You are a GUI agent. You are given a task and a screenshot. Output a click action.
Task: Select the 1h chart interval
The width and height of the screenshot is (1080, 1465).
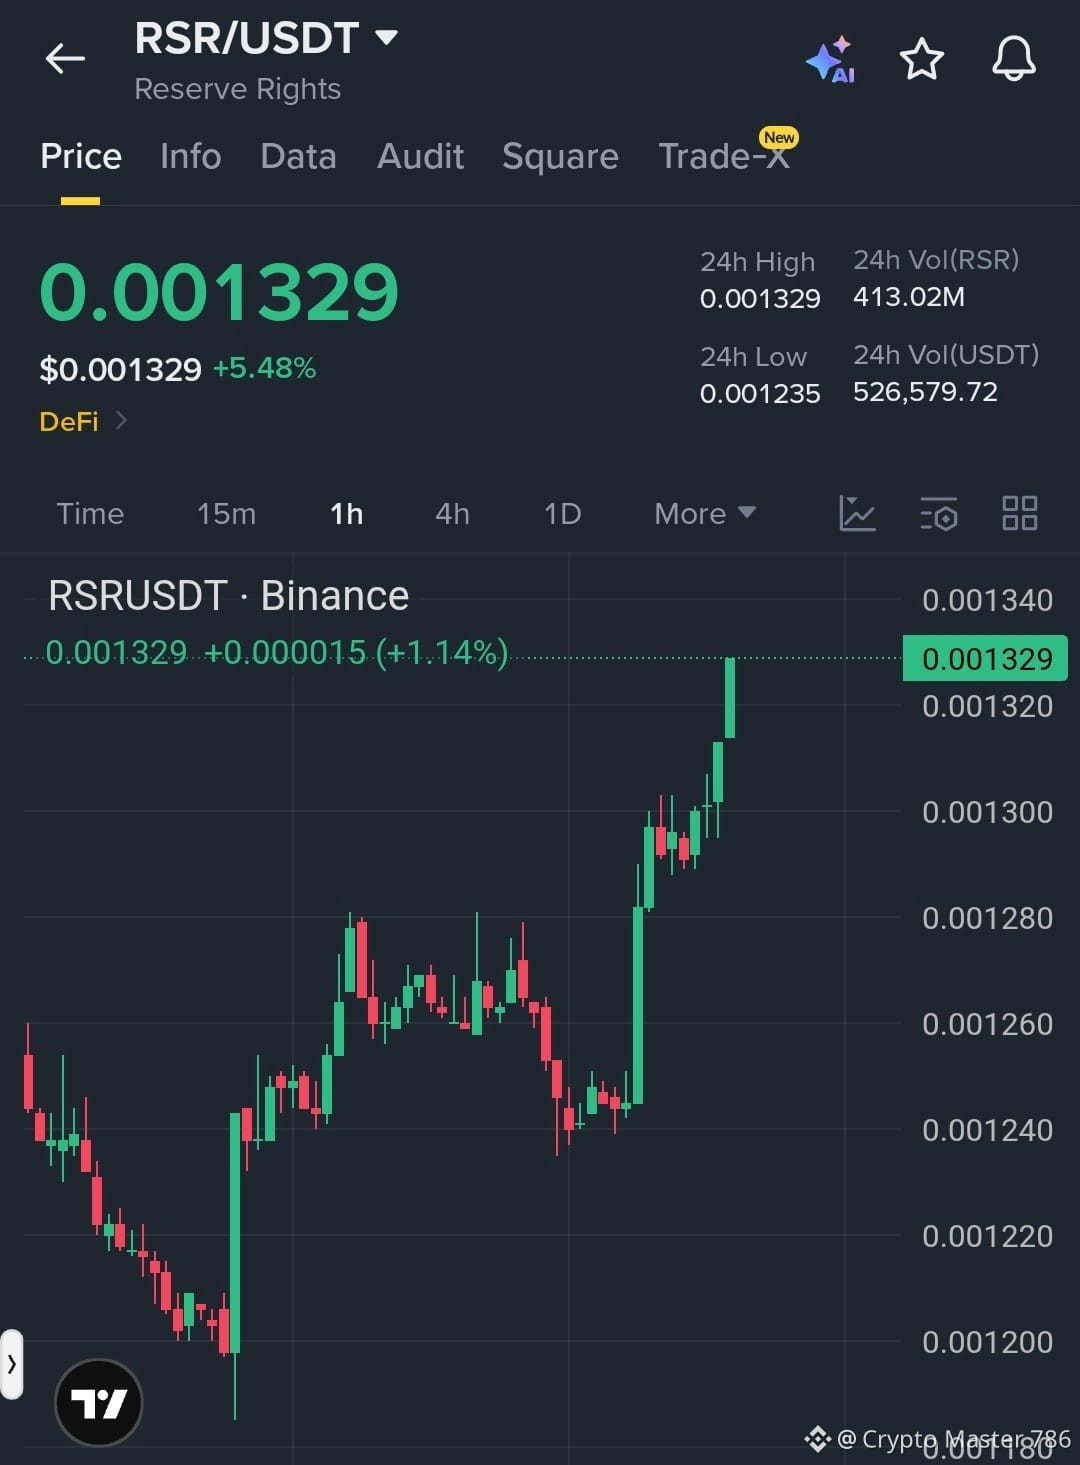point(346,513)
